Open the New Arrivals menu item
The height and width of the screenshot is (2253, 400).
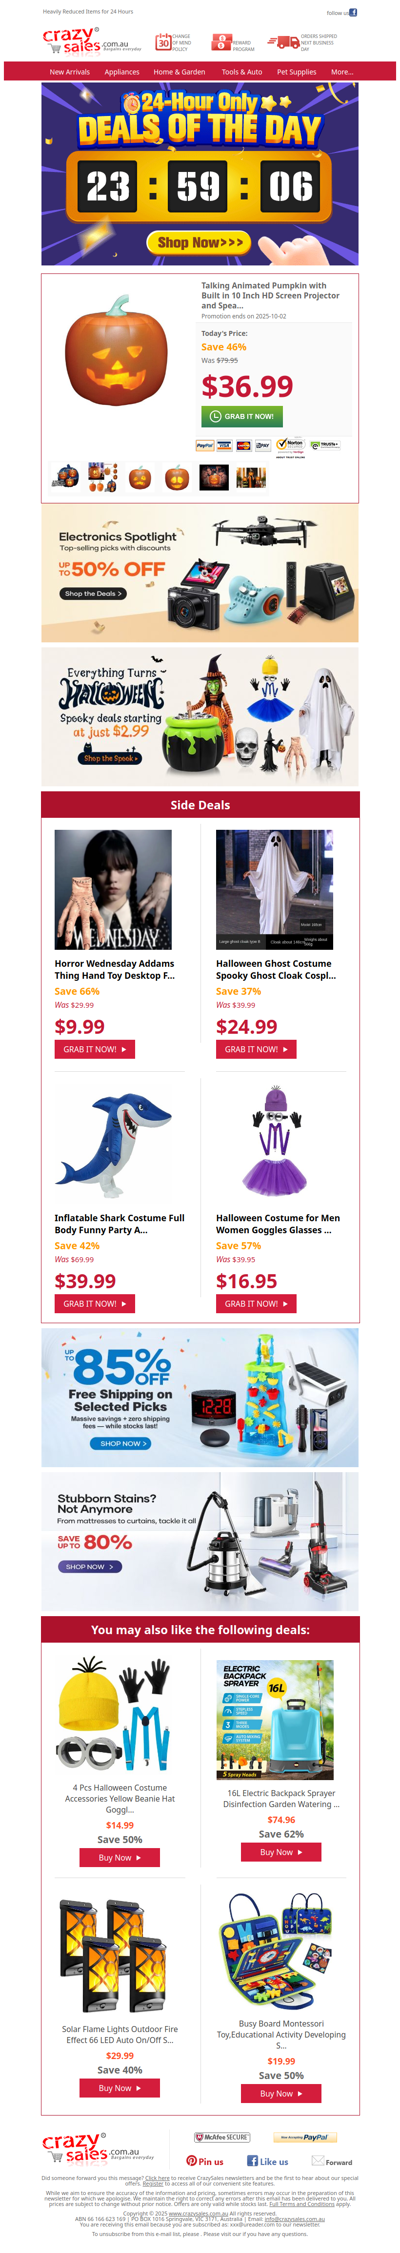70,72
